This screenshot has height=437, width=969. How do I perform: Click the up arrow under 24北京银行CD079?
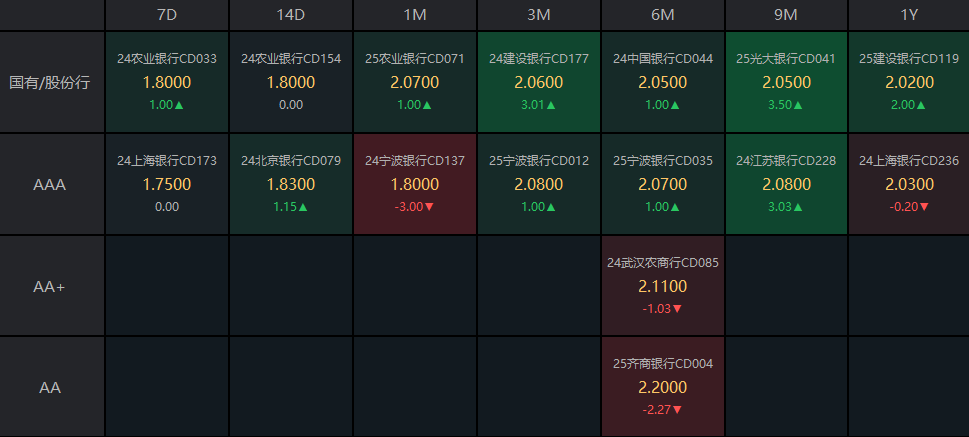pos(304,207)
